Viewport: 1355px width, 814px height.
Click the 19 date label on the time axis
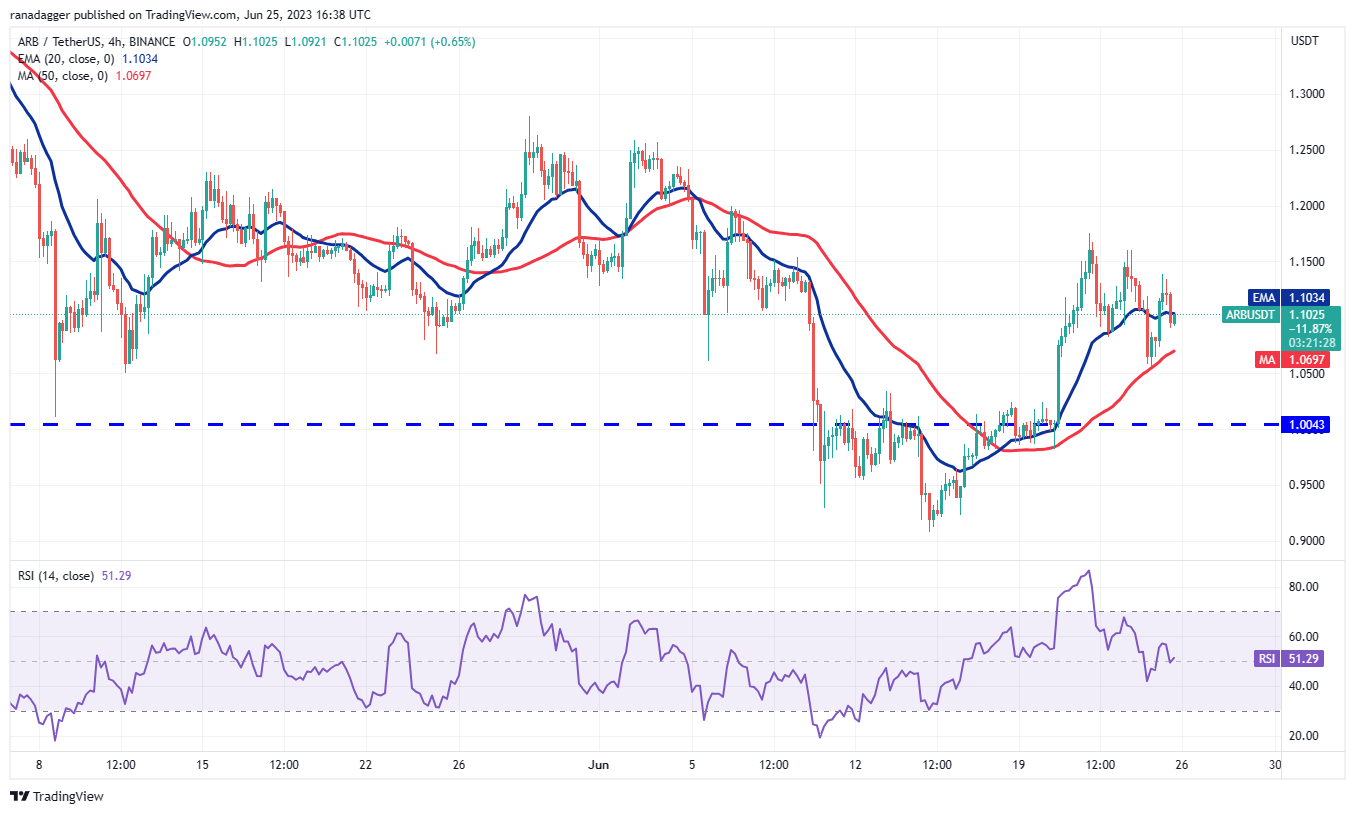[x=1018, y=764]
